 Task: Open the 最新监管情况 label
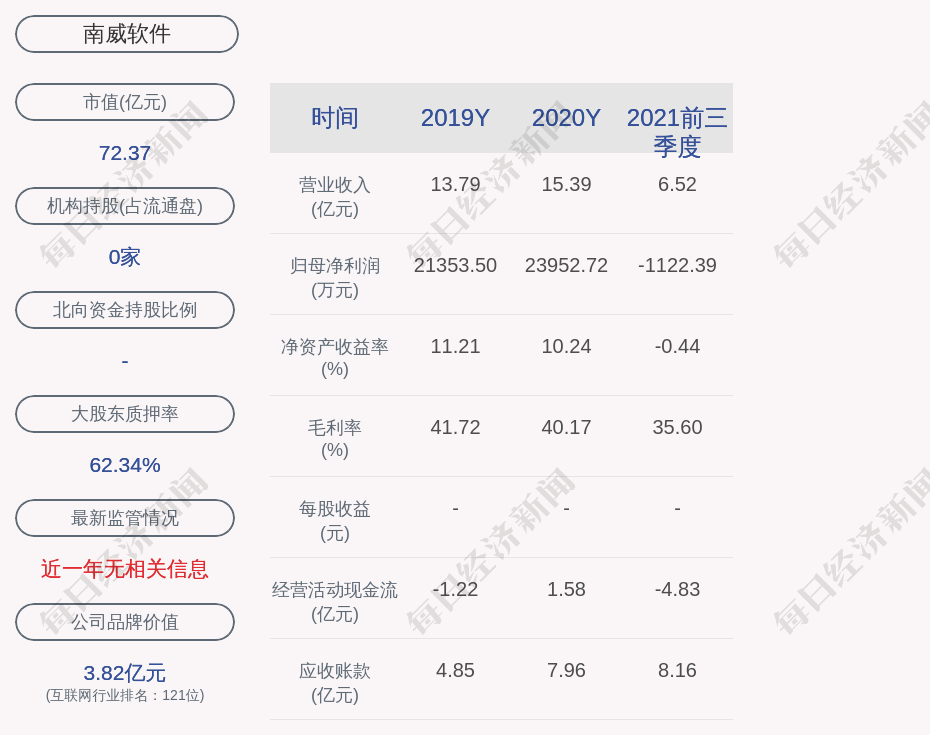click(125, 518)
